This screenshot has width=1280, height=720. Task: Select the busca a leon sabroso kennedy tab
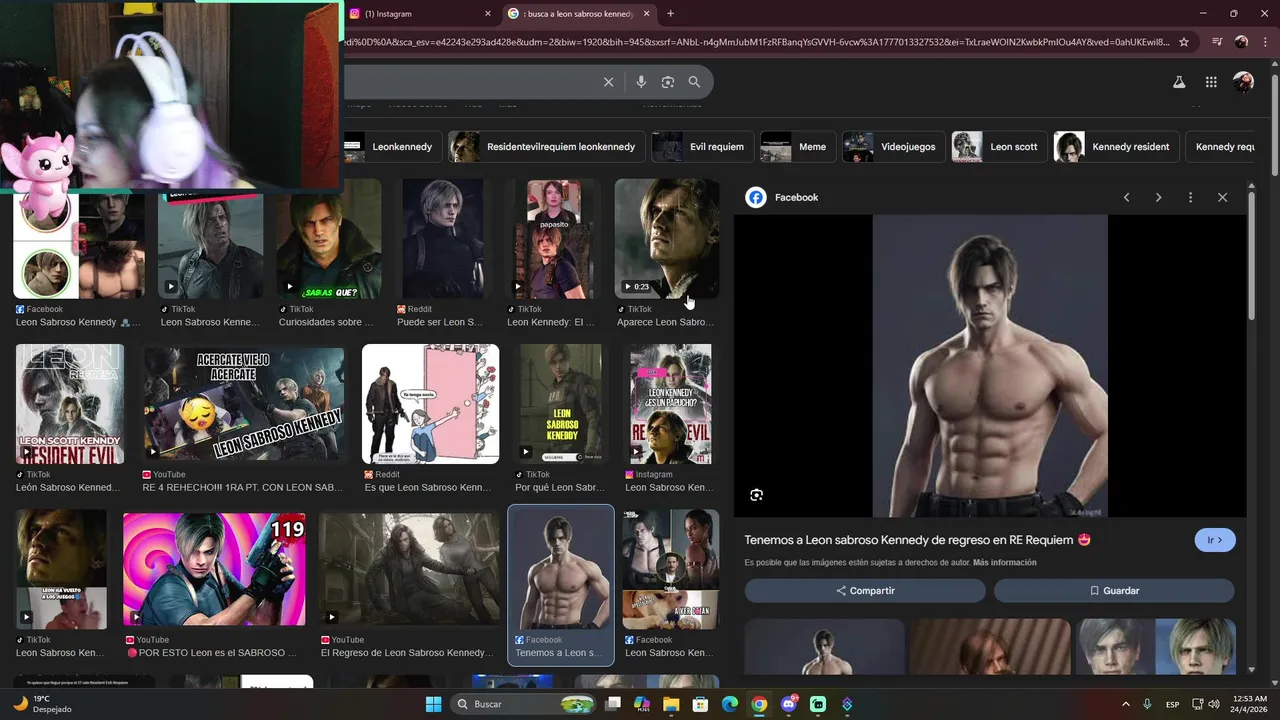[x=579, y=14]
